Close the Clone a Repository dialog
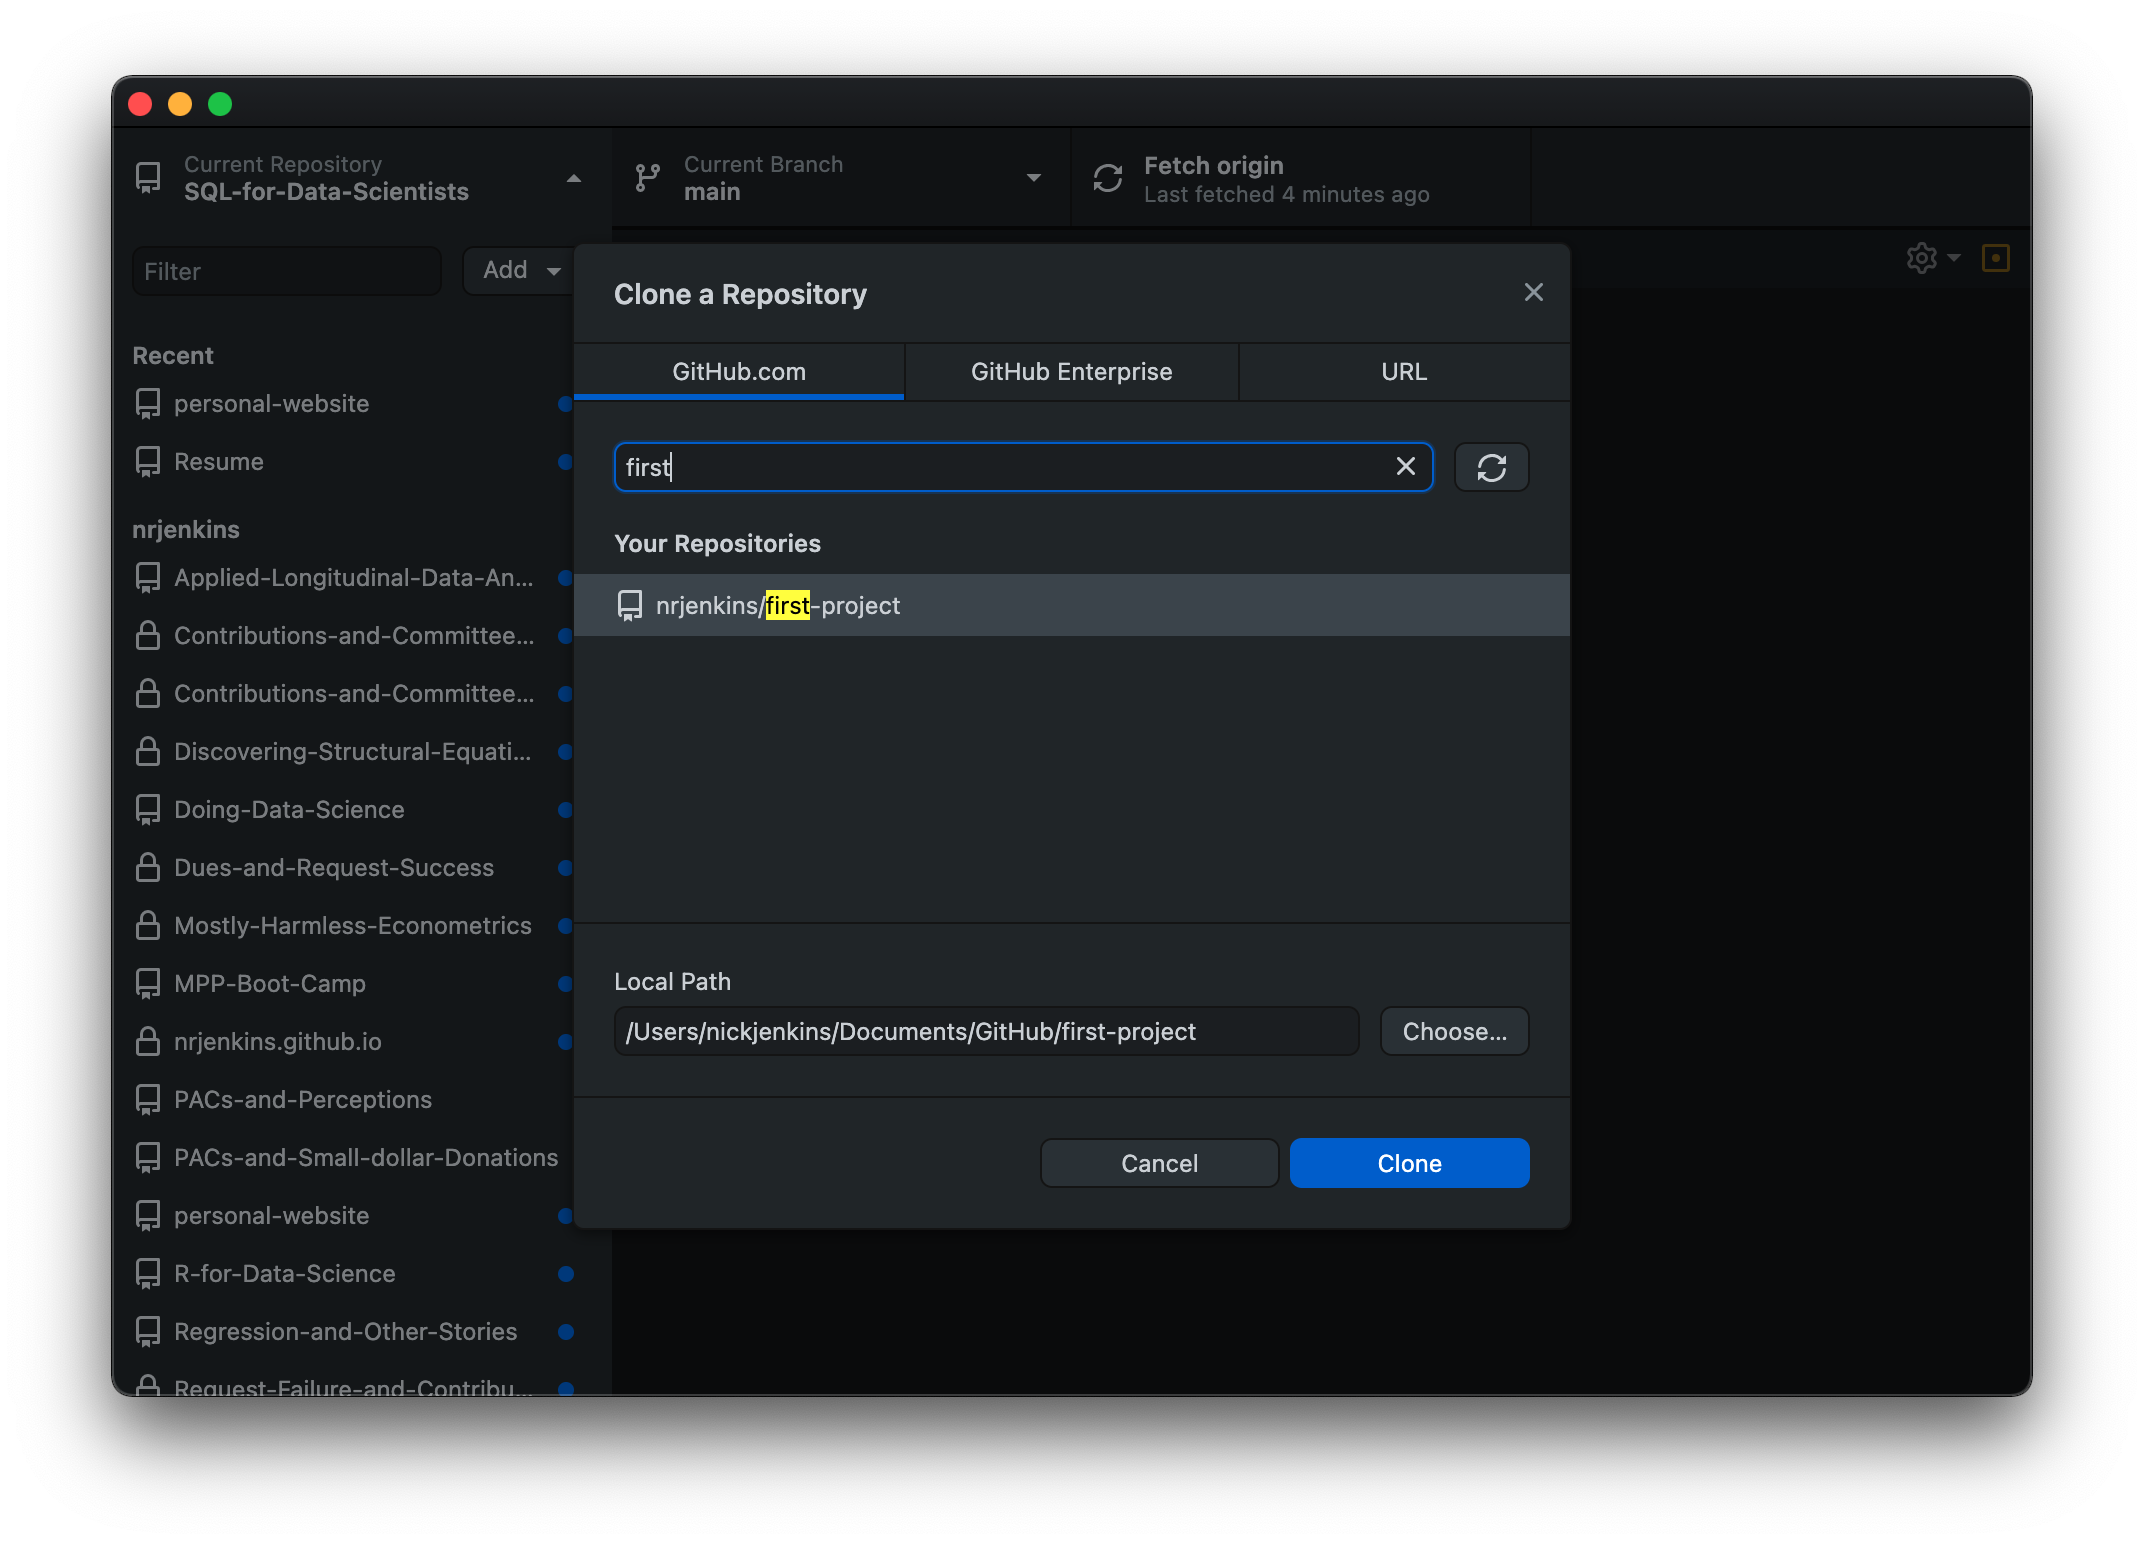This screenshot has width=2144, height=1544. pos(1533,292)
